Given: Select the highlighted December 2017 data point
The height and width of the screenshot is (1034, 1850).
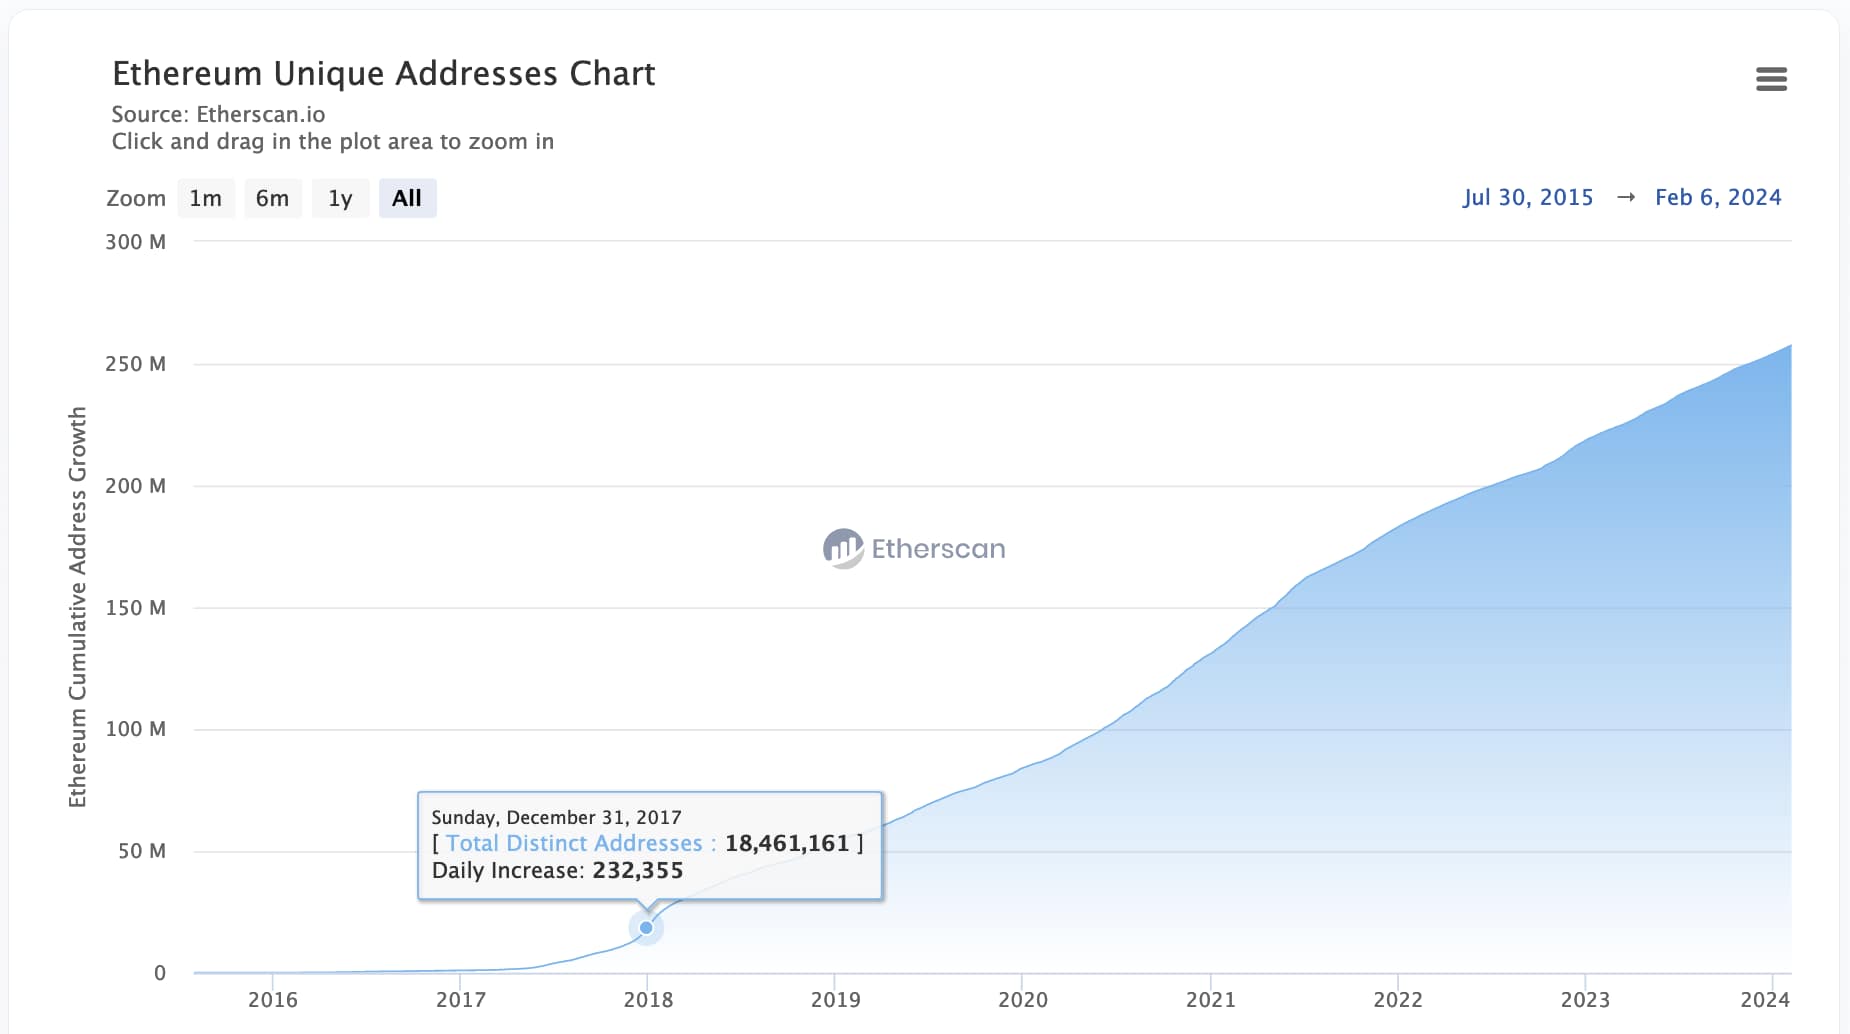Looking at the screenshot, I should point(646,927).
